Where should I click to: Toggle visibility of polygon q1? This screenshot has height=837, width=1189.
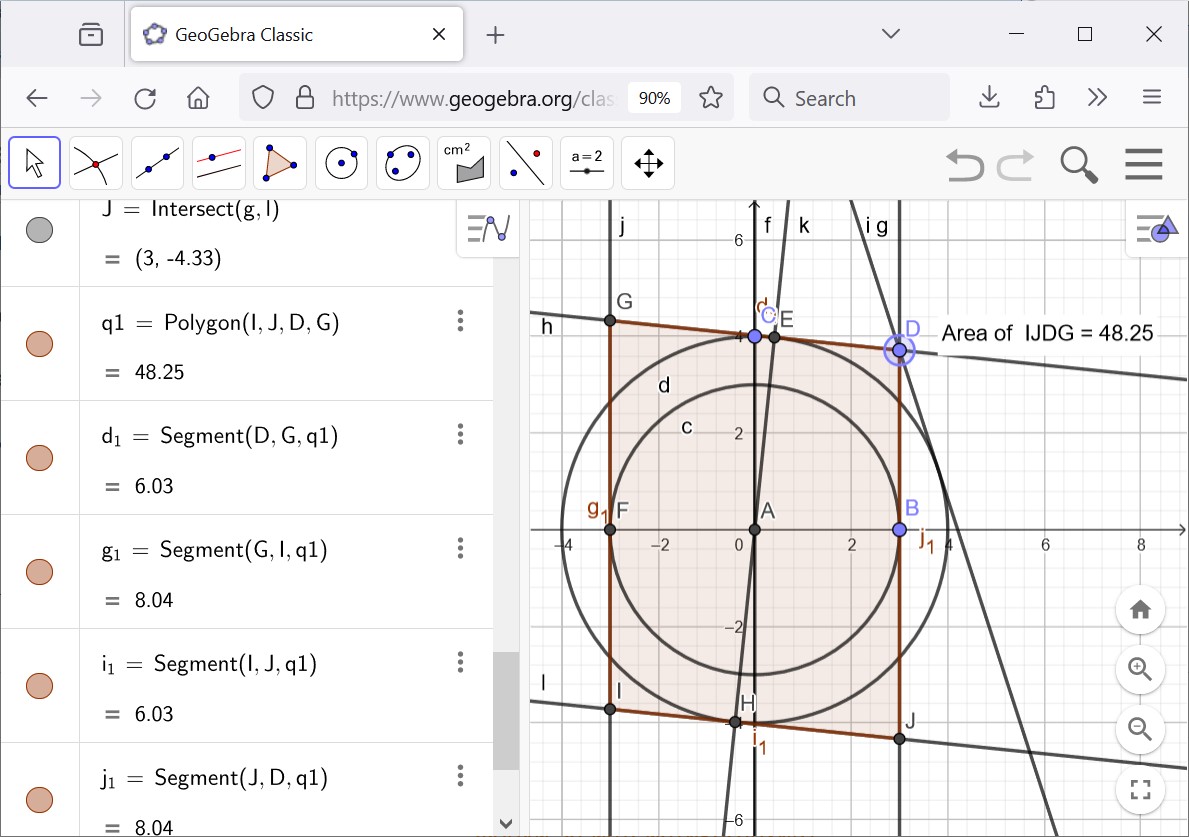coord(39,343)
